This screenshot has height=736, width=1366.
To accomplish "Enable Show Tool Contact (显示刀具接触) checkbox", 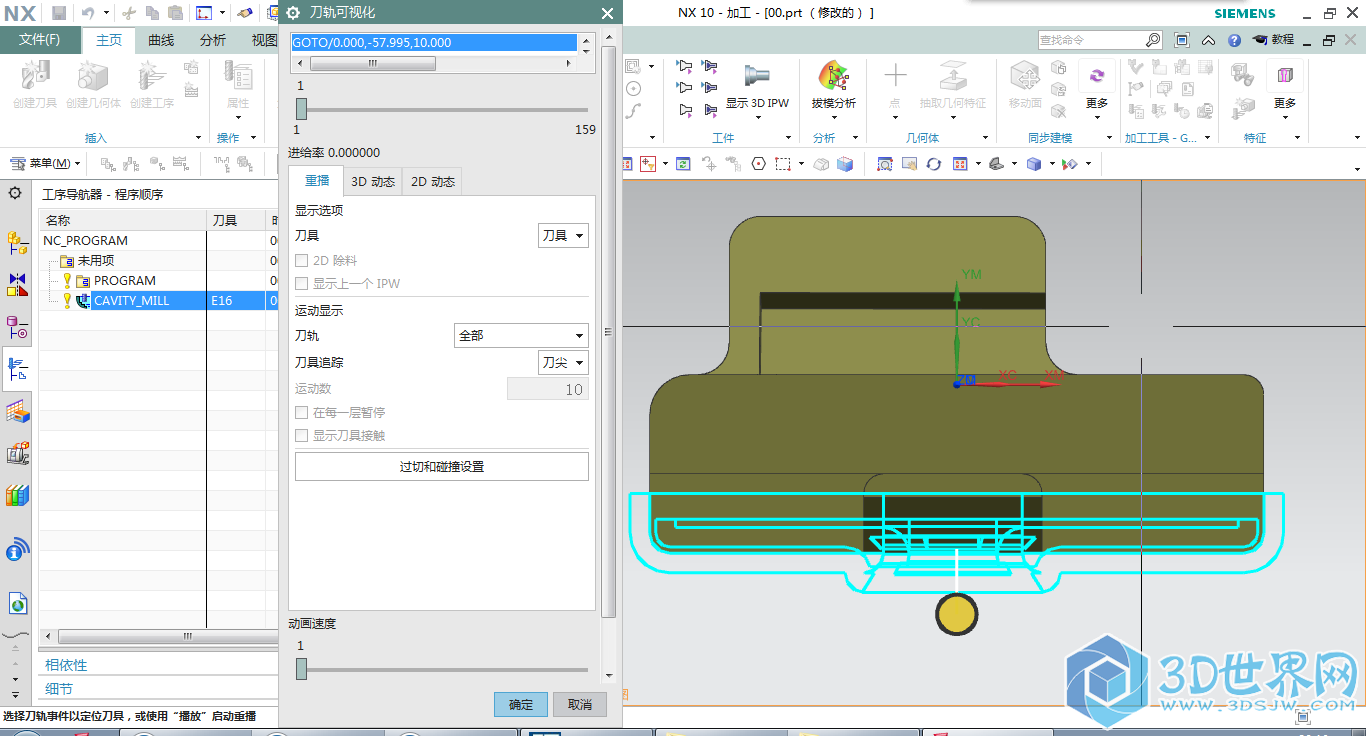I will [302, 435].
